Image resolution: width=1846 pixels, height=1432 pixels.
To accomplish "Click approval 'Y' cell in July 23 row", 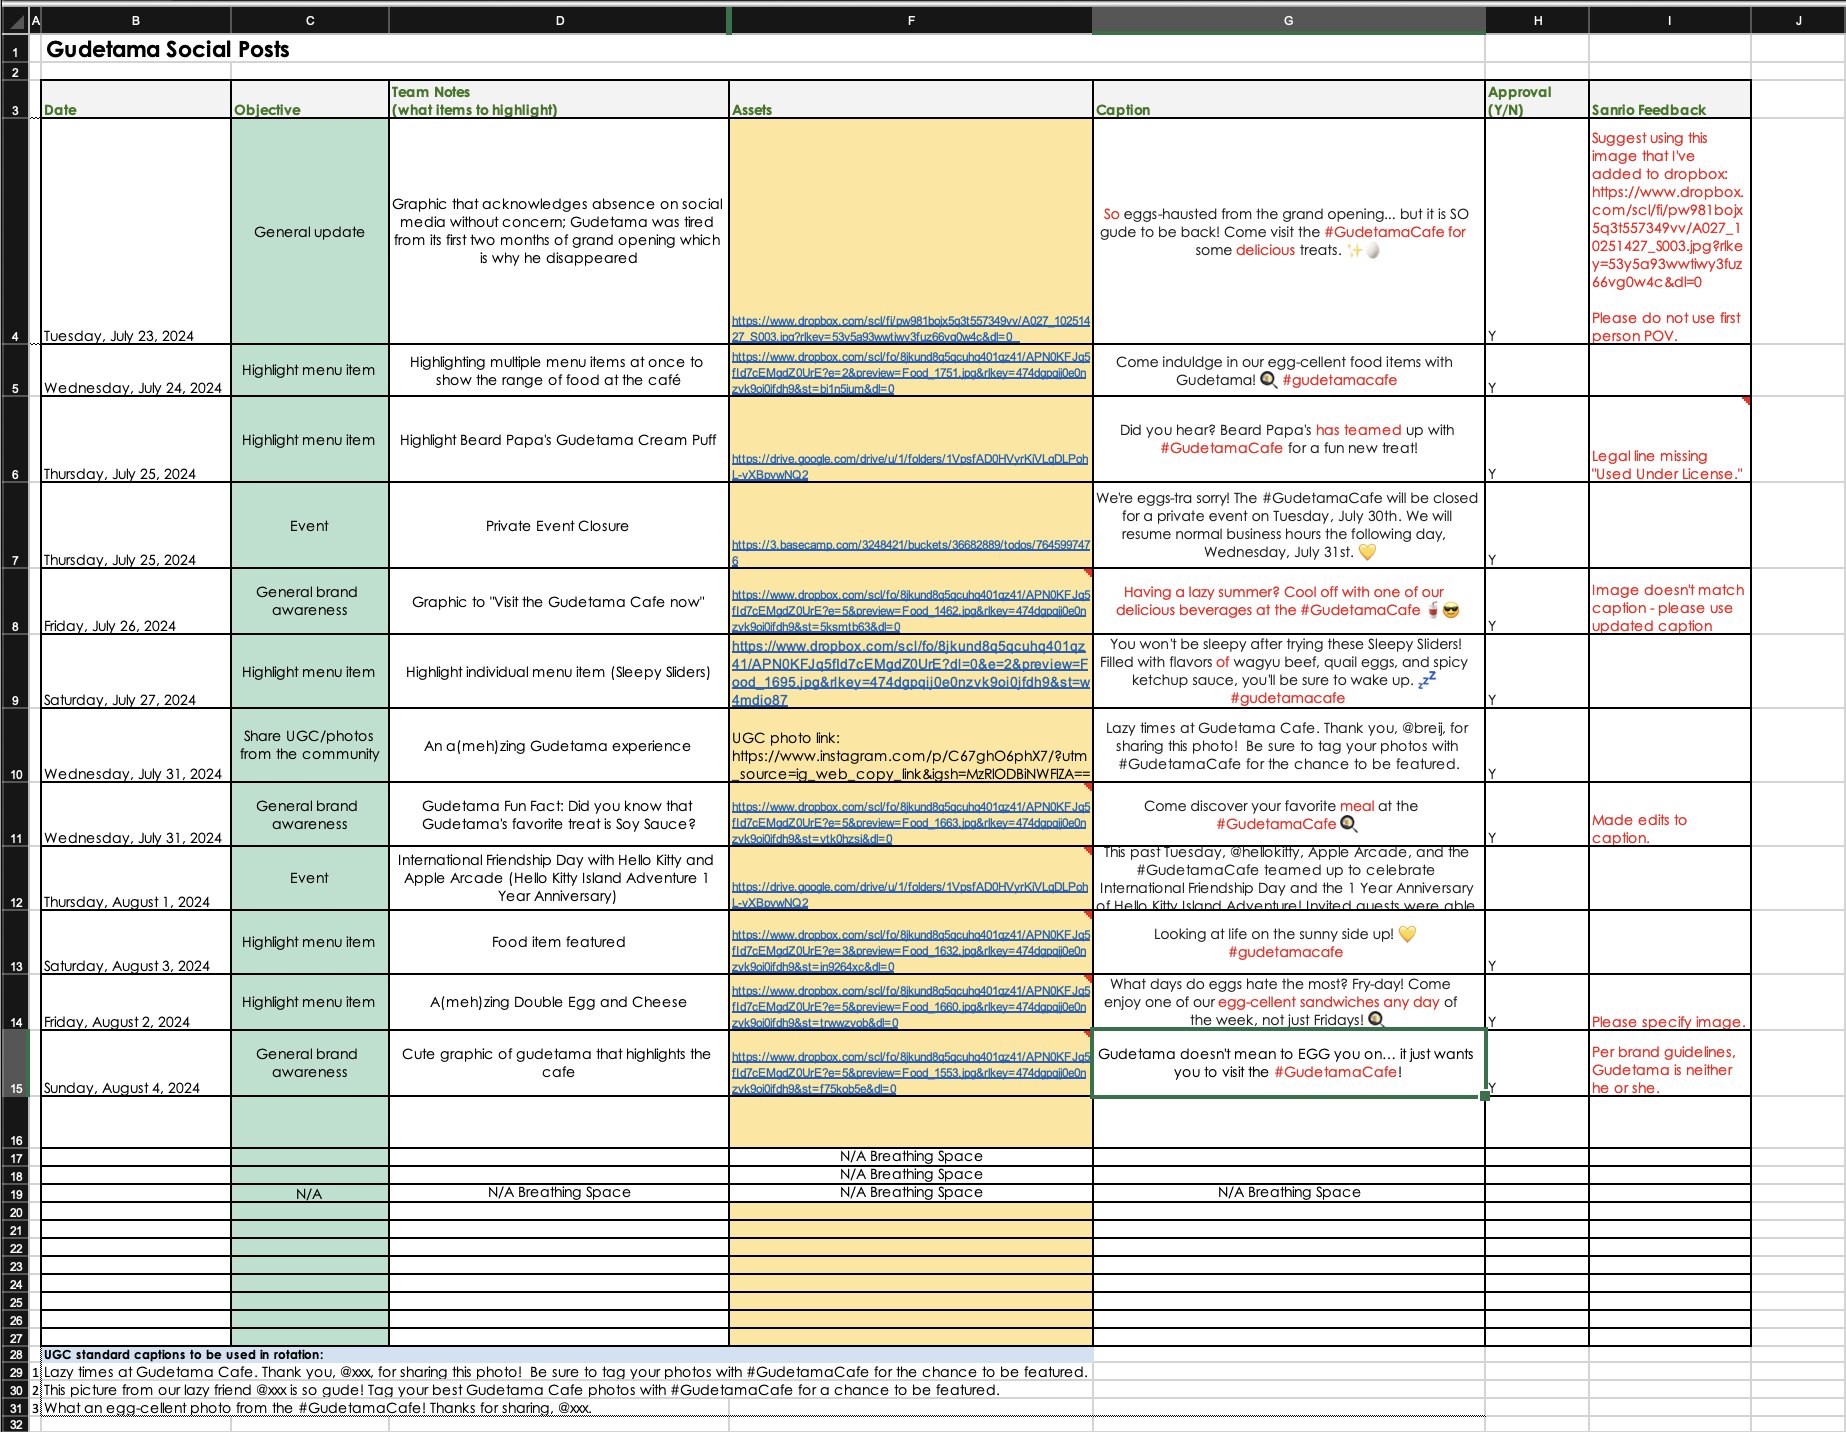I will click(1537, 232).
